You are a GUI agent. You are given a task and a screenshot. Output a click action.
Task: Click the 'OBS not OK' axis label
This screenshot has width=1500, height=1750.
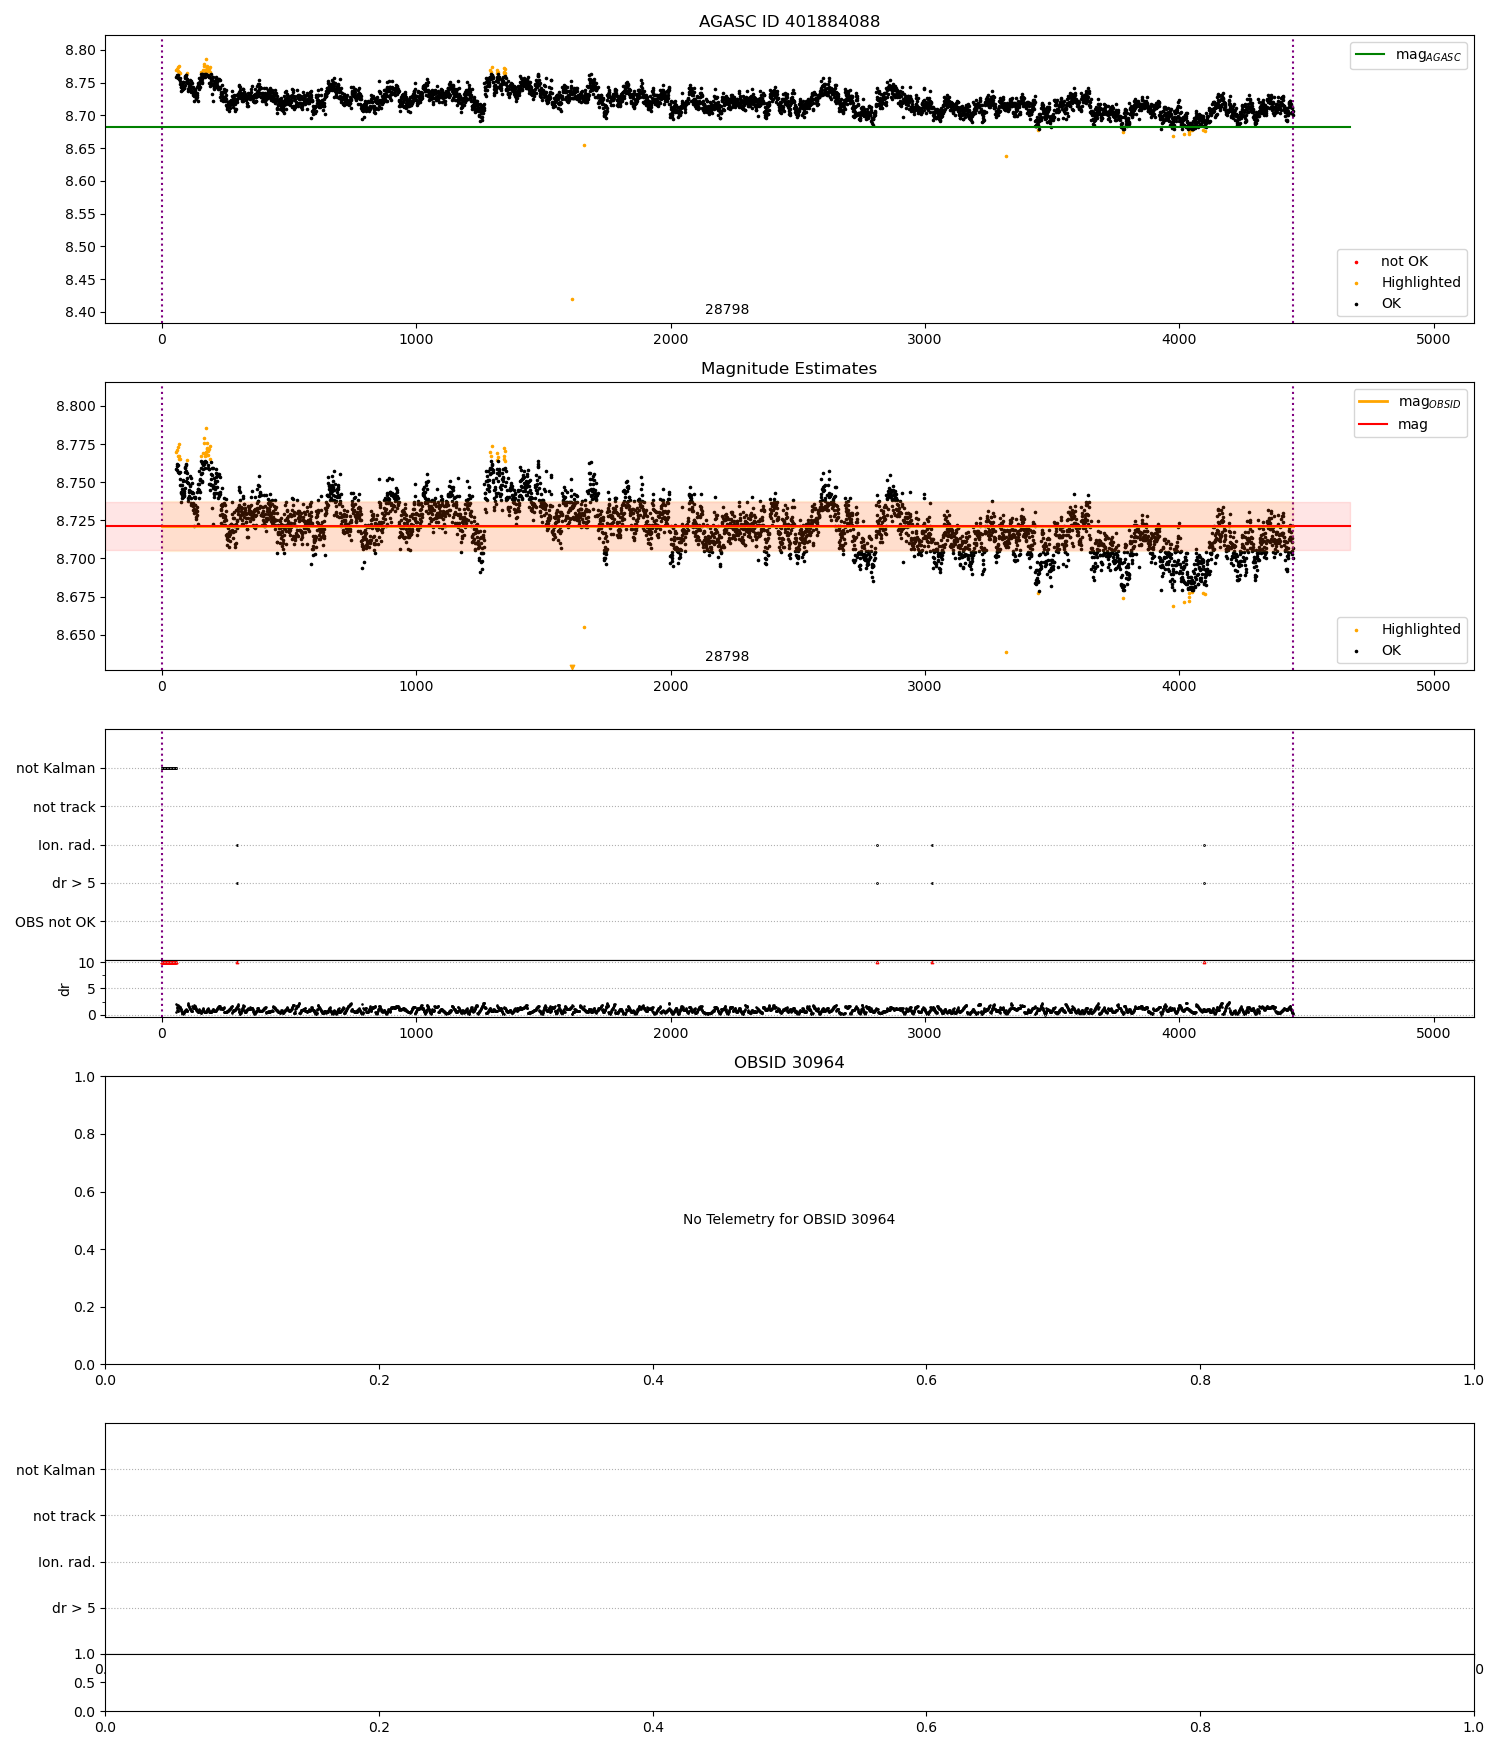[x=55, y=922]
